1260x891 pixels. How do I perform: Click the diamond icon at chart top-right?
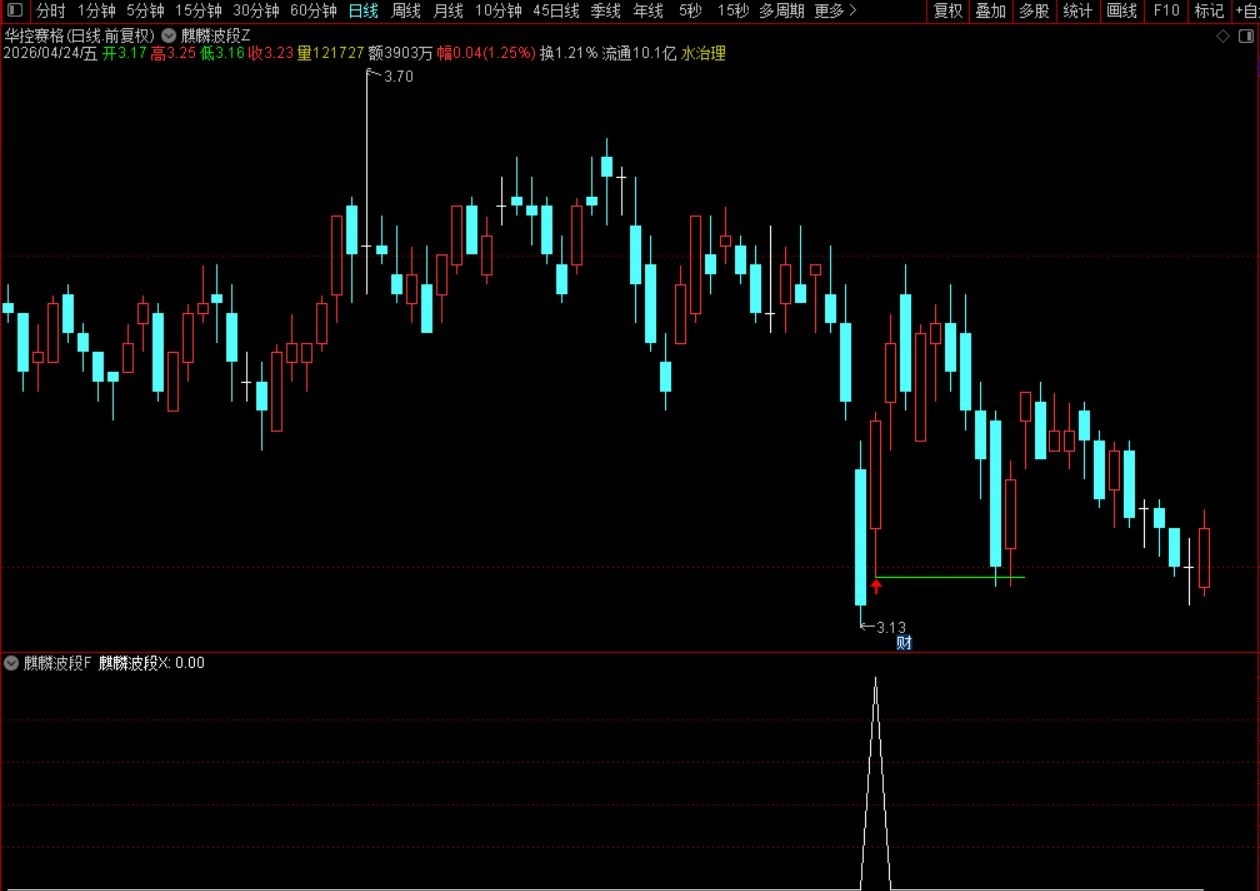[1222, 37]
